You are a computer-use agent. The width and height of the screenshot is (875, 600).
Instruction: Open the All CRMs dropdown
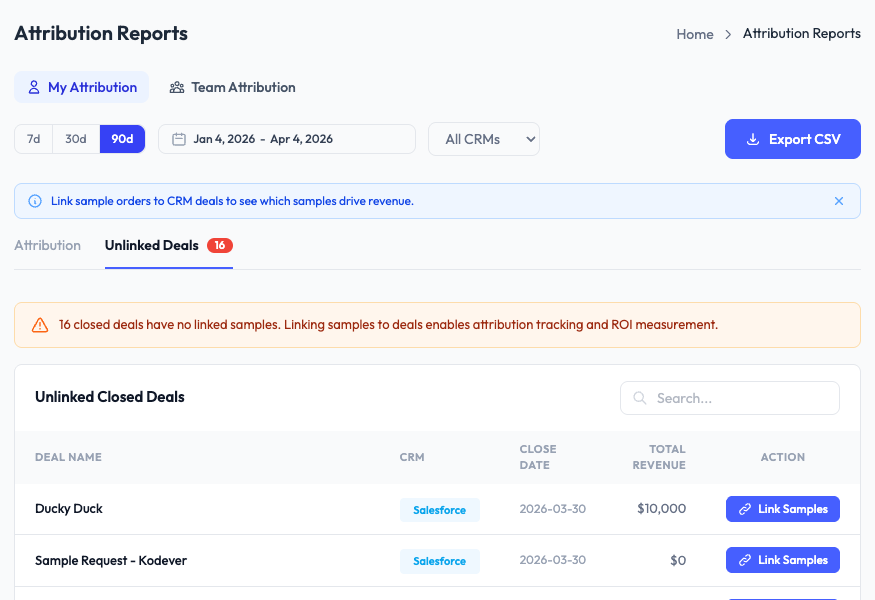click(484, 139)
